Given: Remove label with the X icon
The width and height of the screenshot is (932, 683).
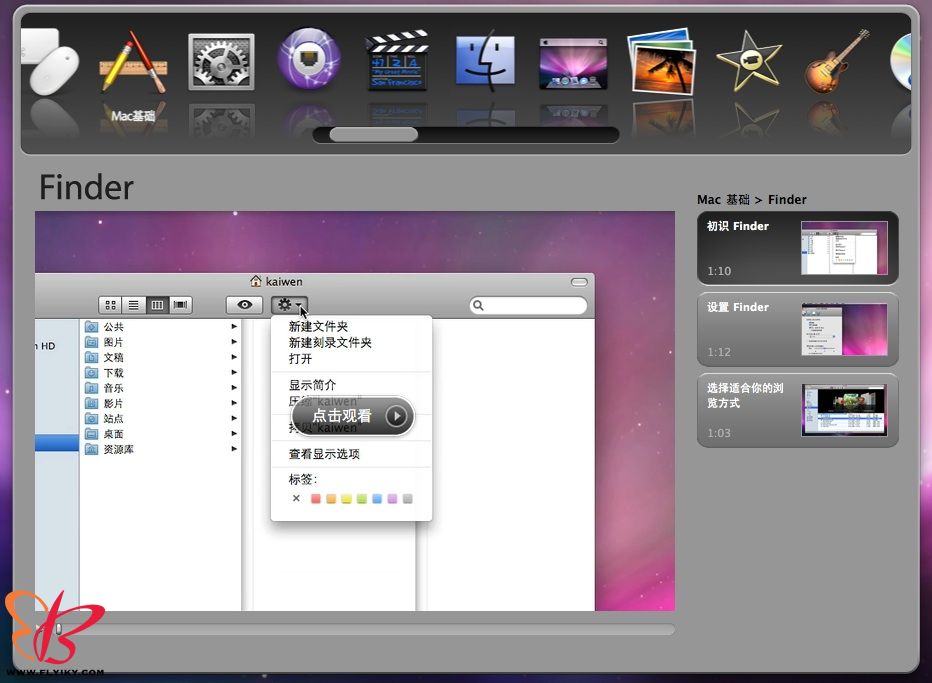Looking at the screenshot, I should 296,498.
